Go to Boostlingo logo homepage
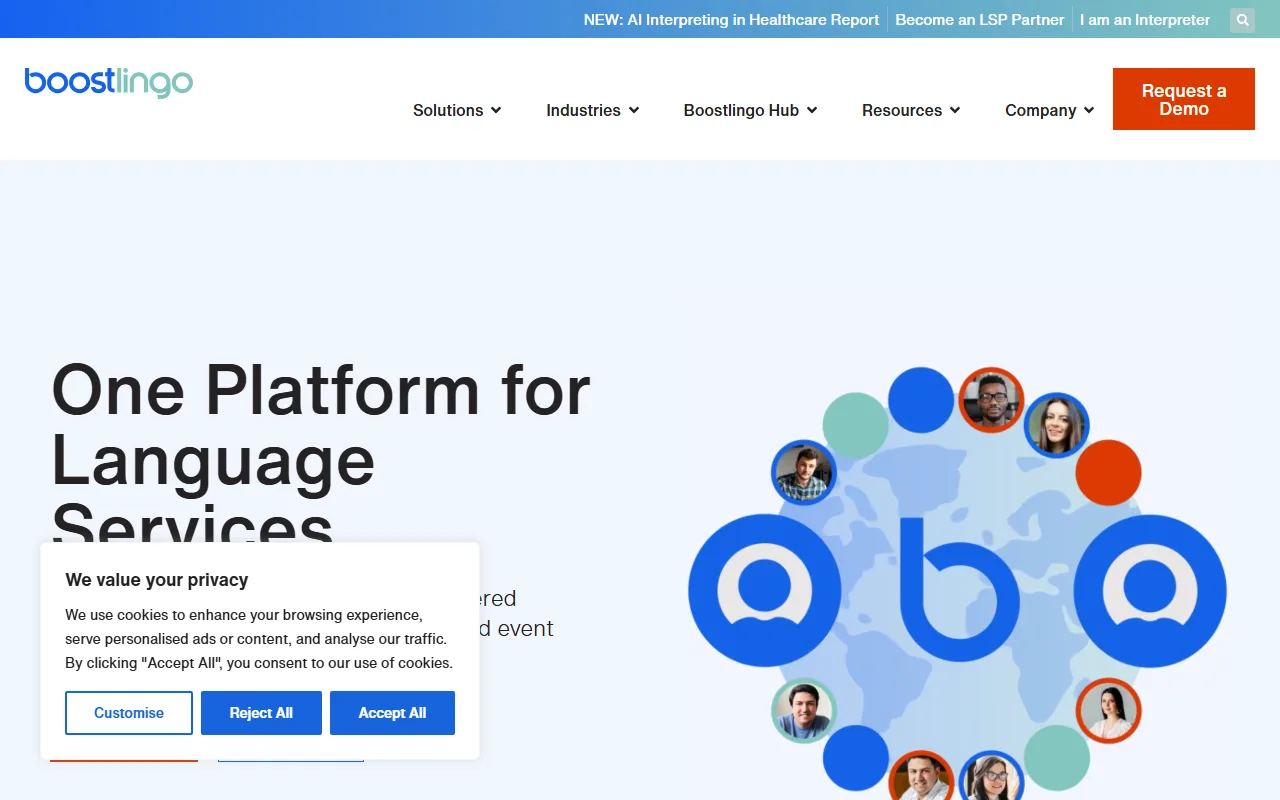Image resolution: width=1280 pixels, height=800 pixels. pos(109,83)
